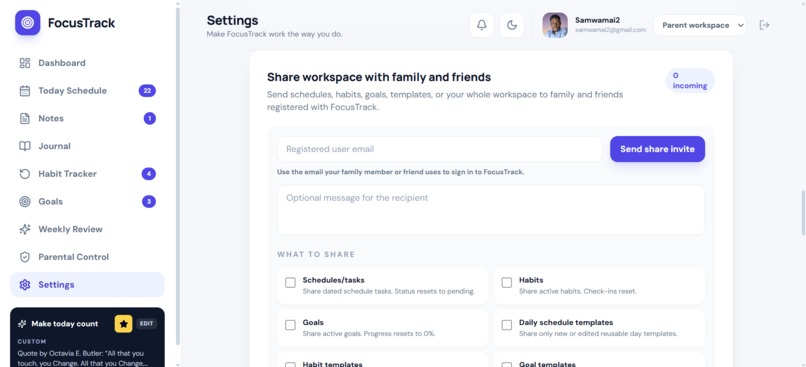
Task: Click the 0 incoming badge
Action: coord(690,81)
